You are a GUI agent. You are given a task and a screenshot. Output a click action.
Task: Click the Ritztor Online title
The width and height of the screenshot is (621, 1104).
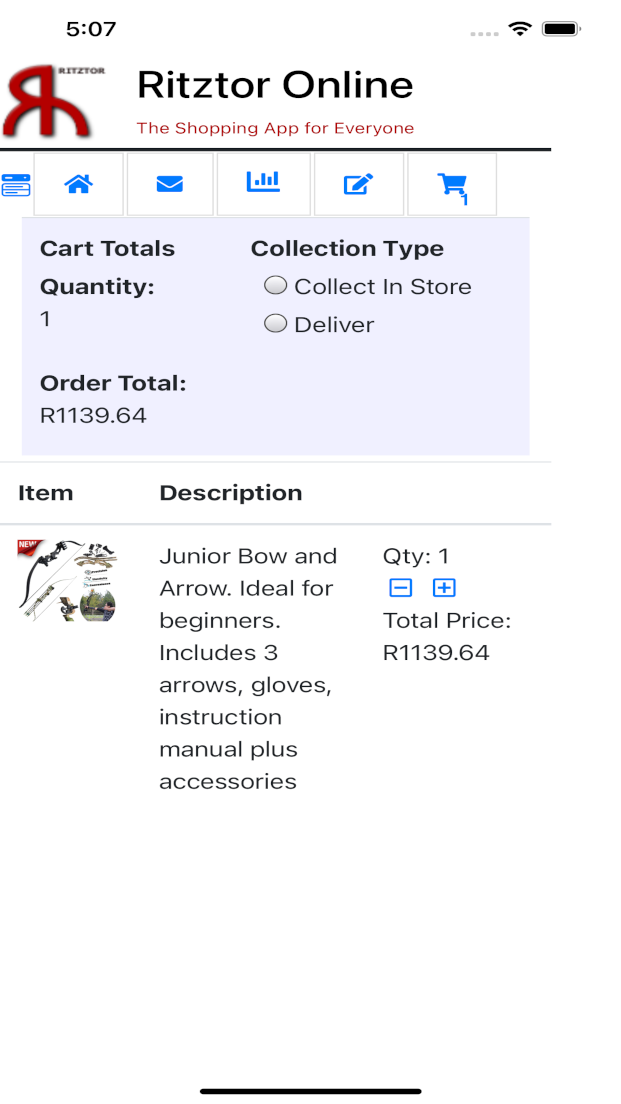click(x=275, y=85)
